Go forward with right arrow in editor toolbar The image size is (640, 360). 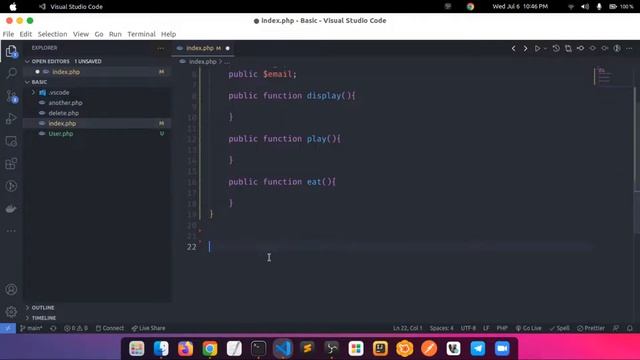pyautogui.click(x=525, y=48)
